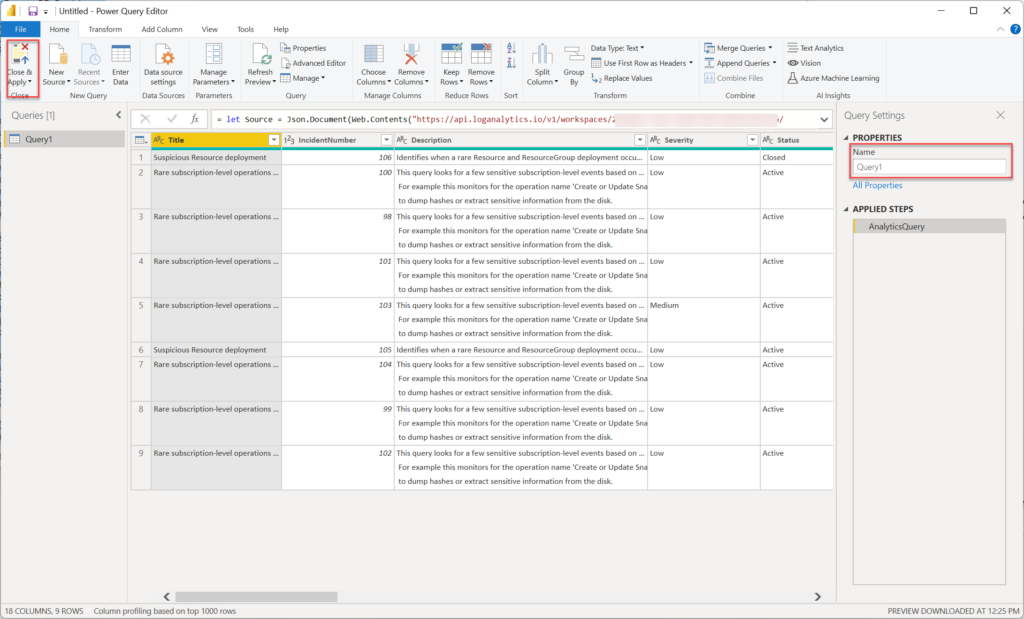Sort the column descending
Screen dimensions: 1024x619
click(511, 63)
